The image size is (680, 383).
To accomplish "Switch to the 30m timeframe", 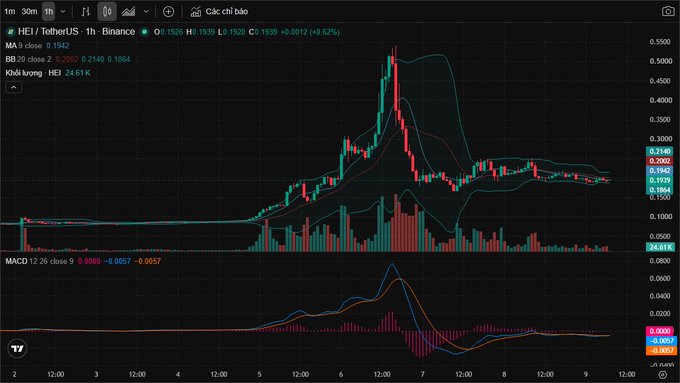I will (29, 11).
